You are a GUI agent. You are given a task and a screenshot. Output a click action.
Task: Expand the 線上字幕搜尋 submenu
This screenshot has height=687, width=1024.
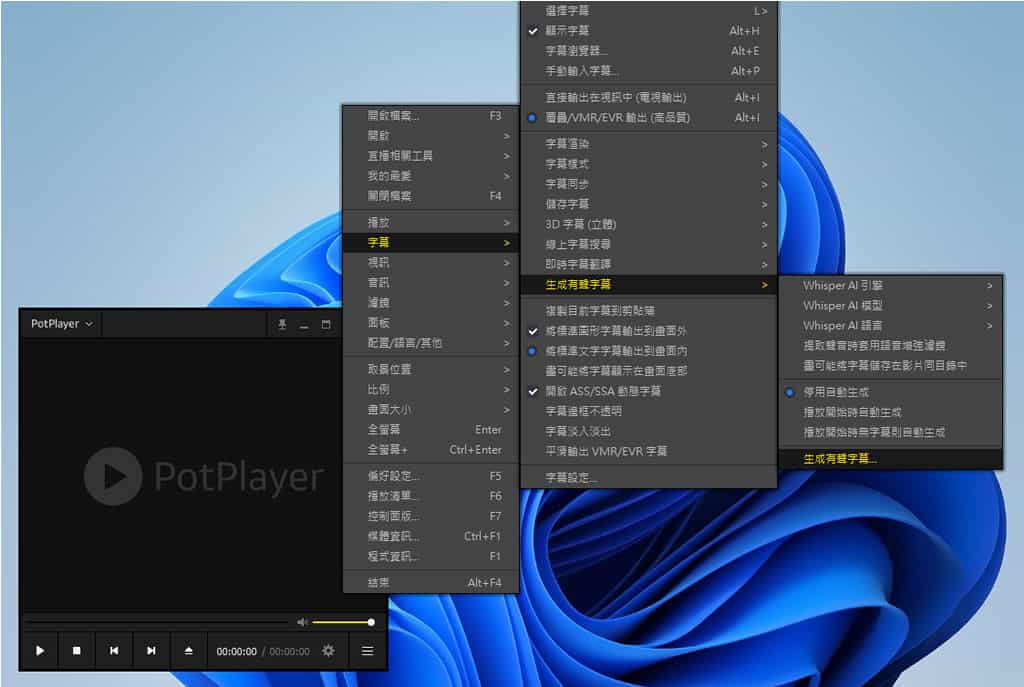(648, 244)
